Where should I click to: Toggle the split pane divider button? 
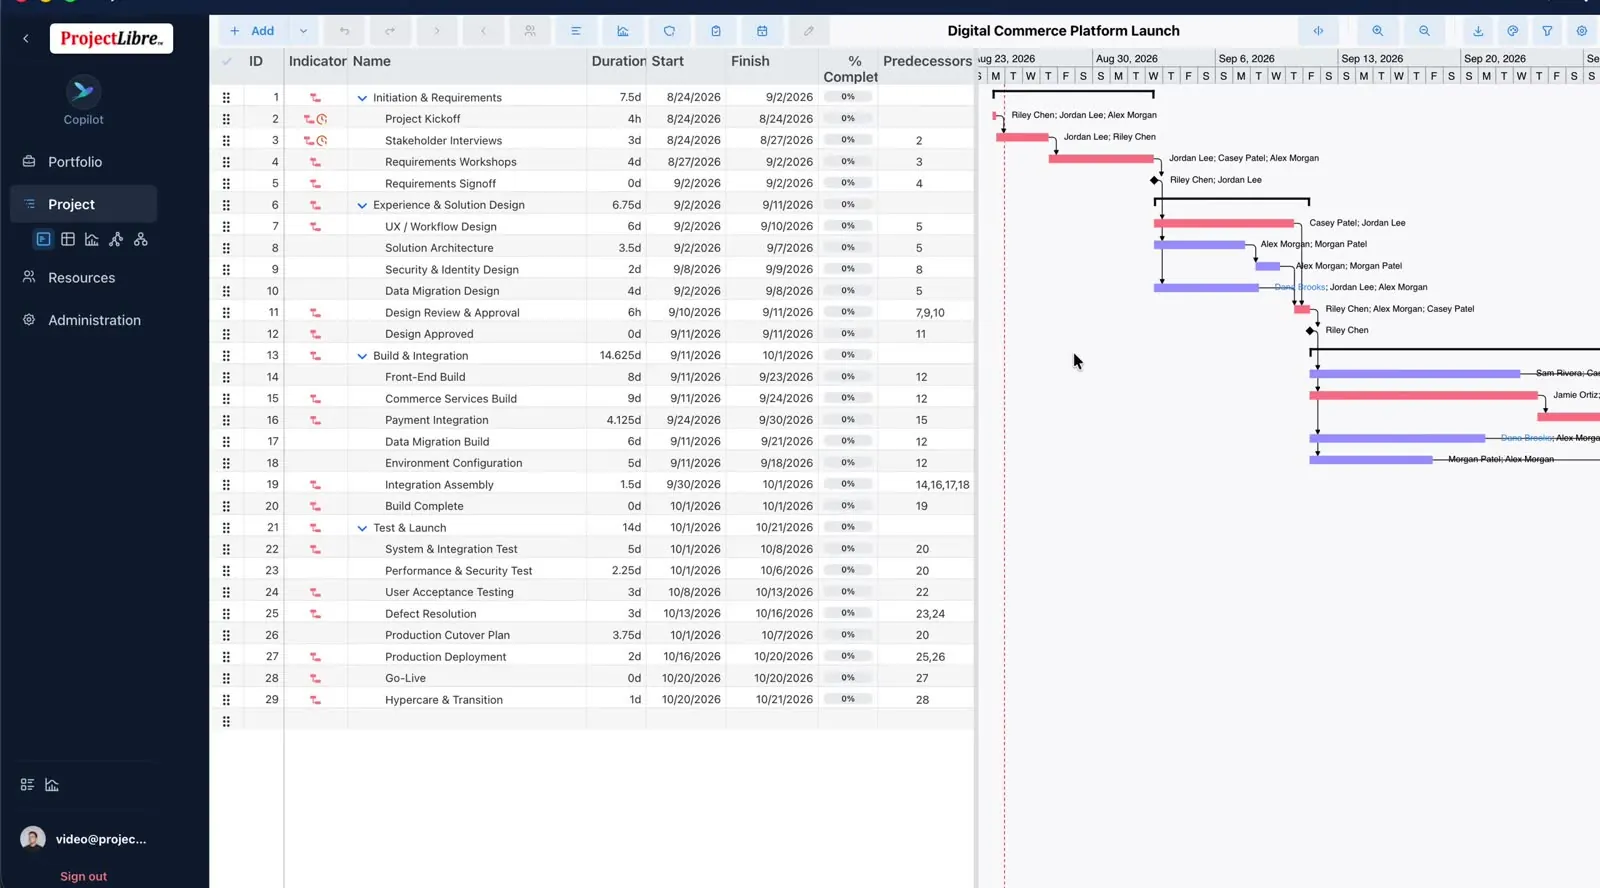click(1318, 31)
